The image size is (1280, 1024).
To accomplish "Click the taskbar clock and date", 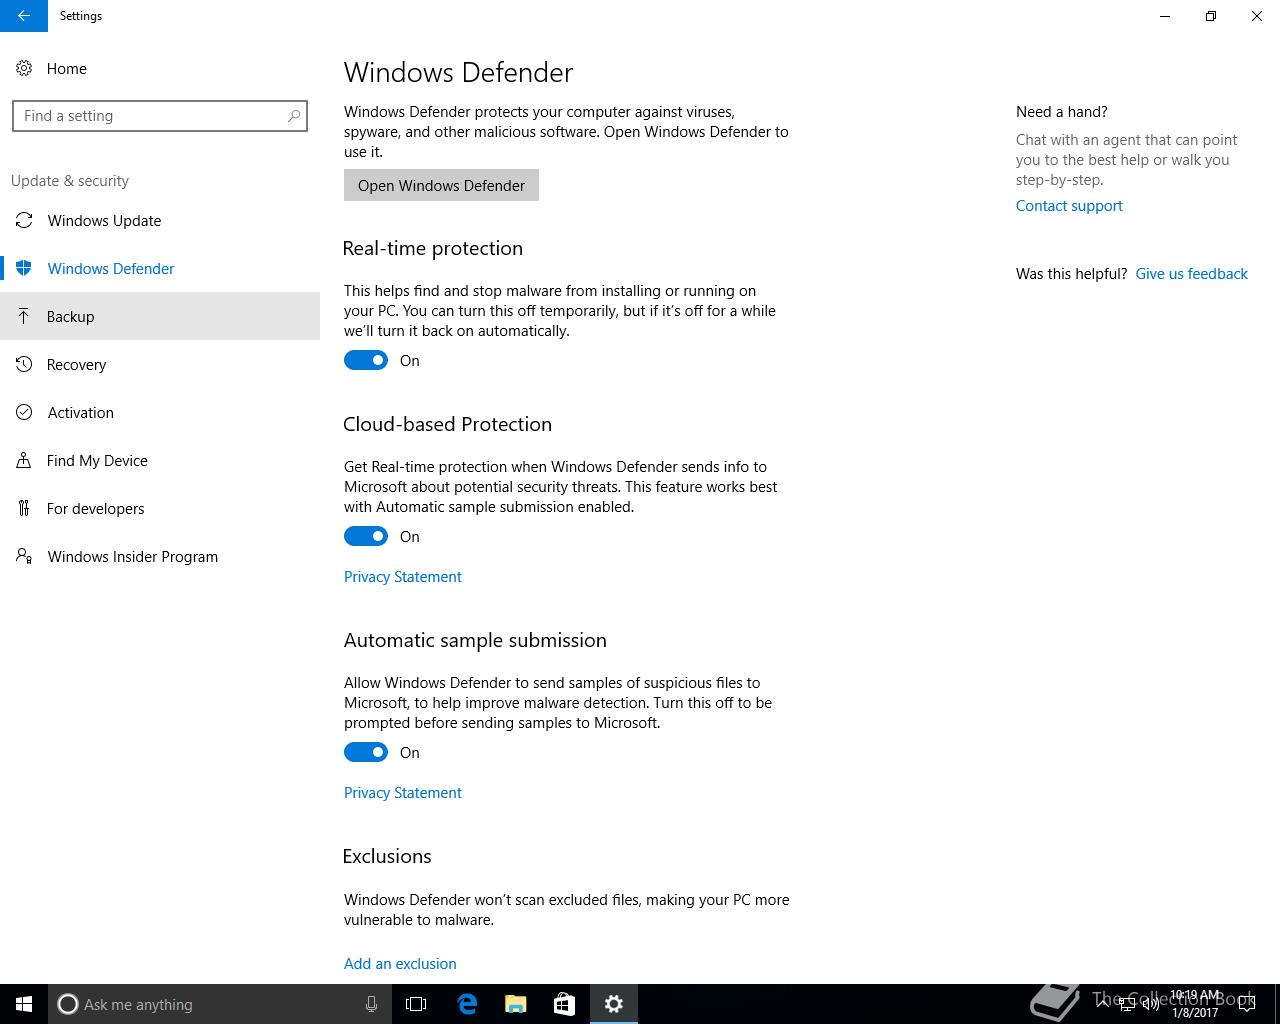I will point(1195,1004).
